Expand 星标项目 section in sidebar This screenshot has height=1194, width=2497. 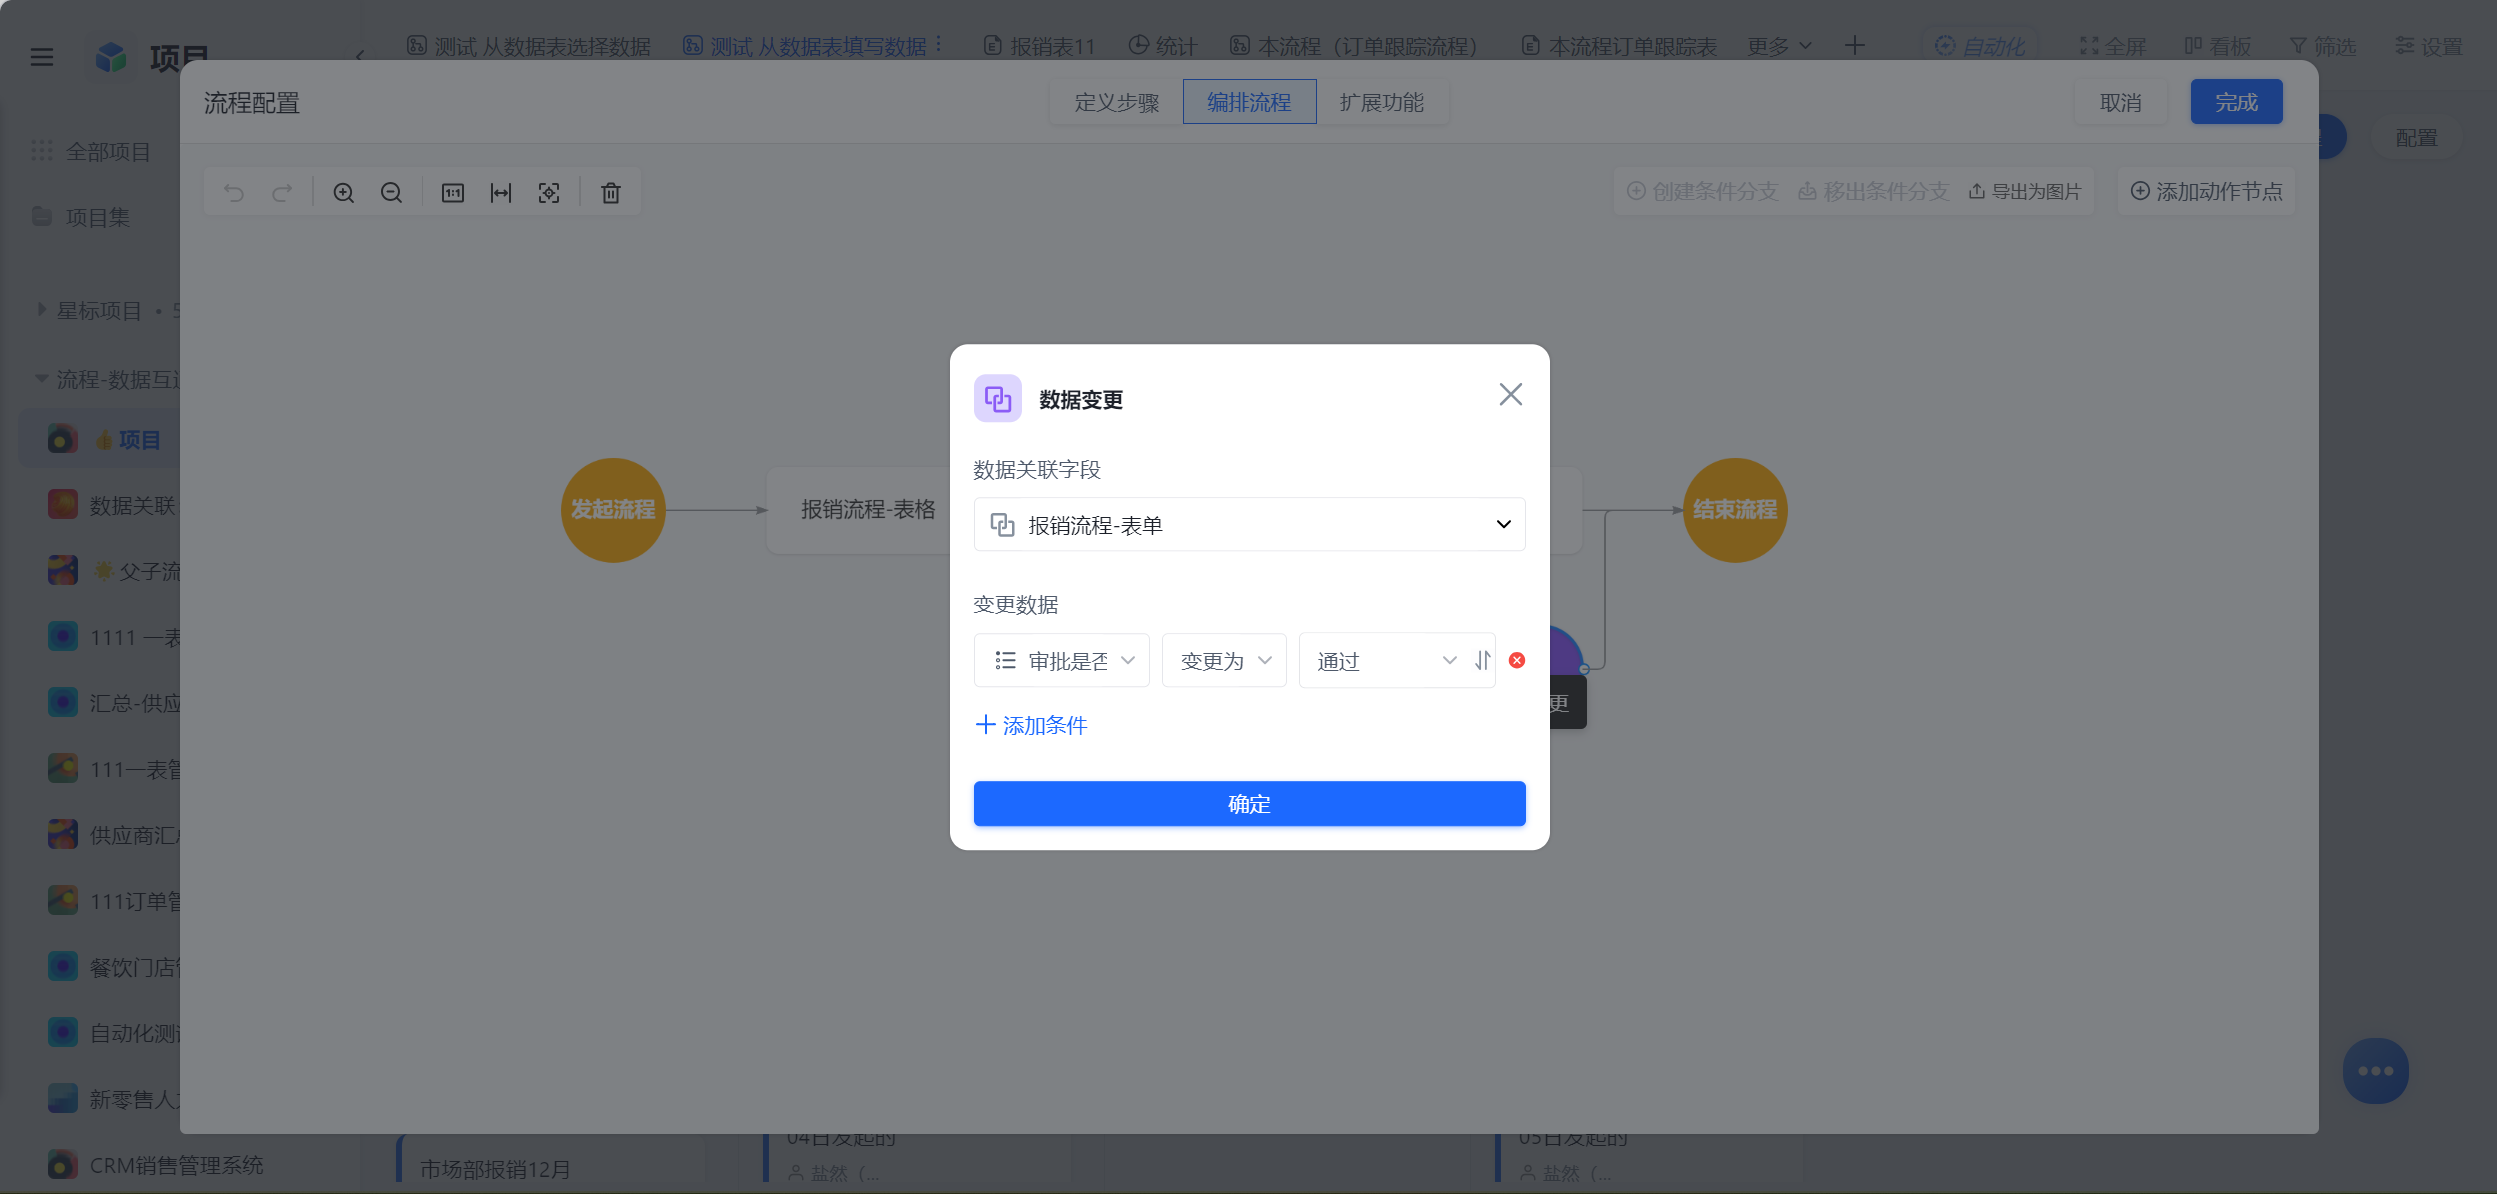pos(42,310)
